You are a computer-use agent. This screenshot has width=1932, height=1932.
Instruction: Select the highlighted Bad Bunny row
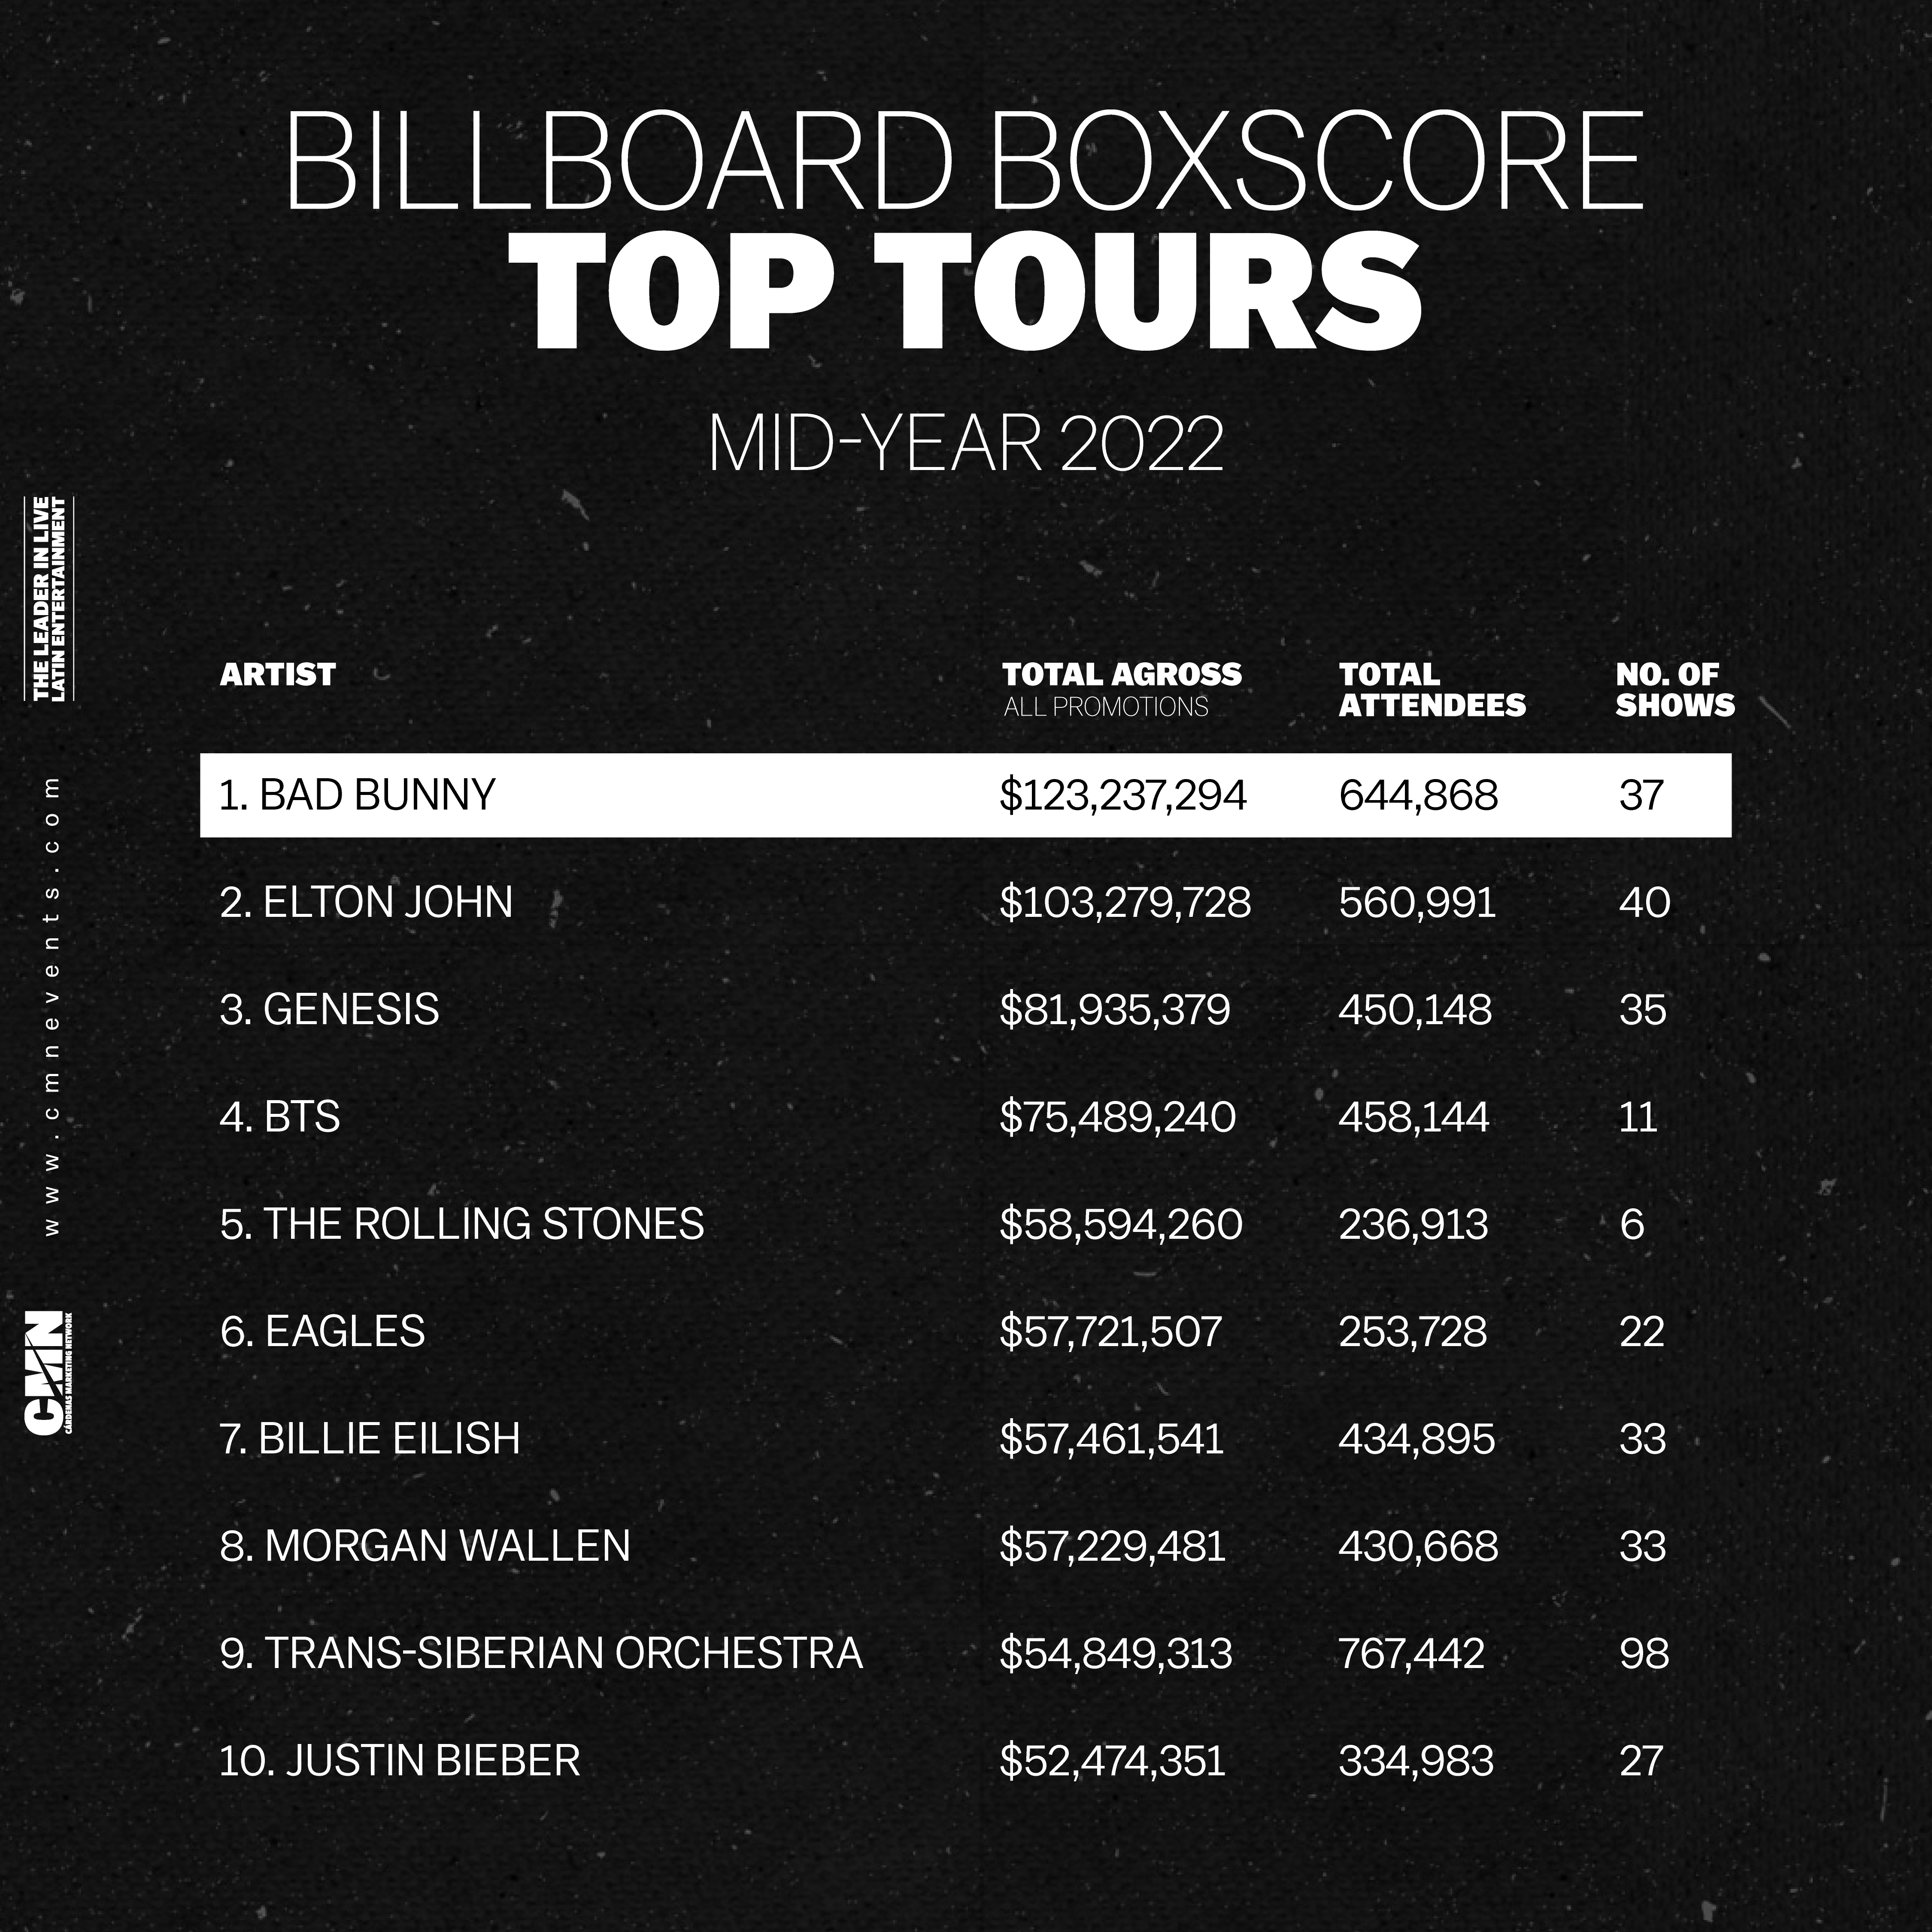pos(965,795)
